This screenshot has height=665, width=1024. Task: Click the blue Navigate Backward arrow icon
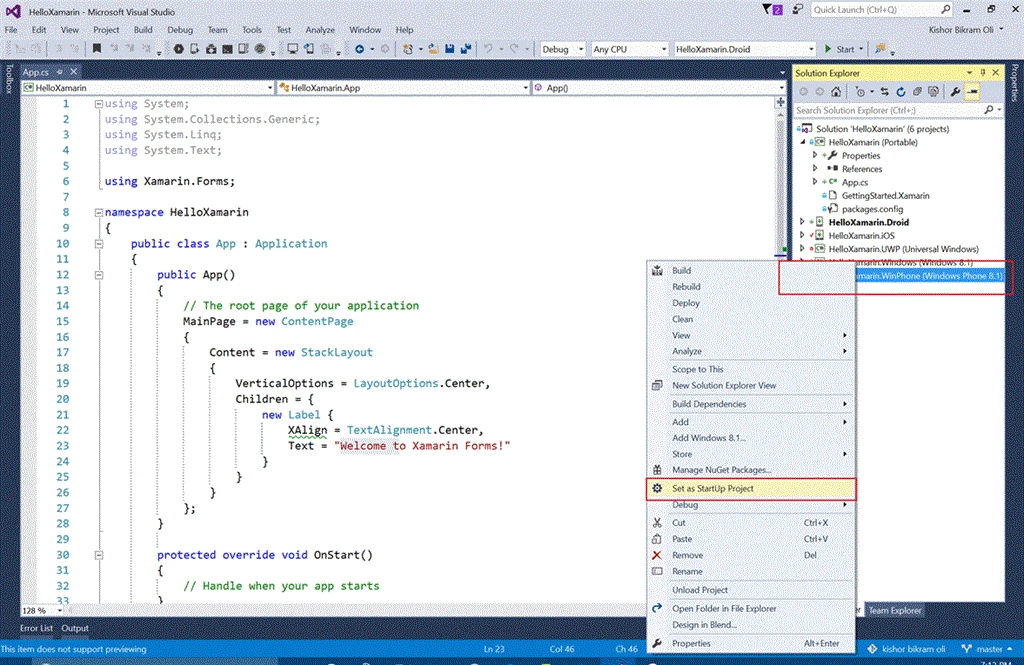[x=359, y=49]
